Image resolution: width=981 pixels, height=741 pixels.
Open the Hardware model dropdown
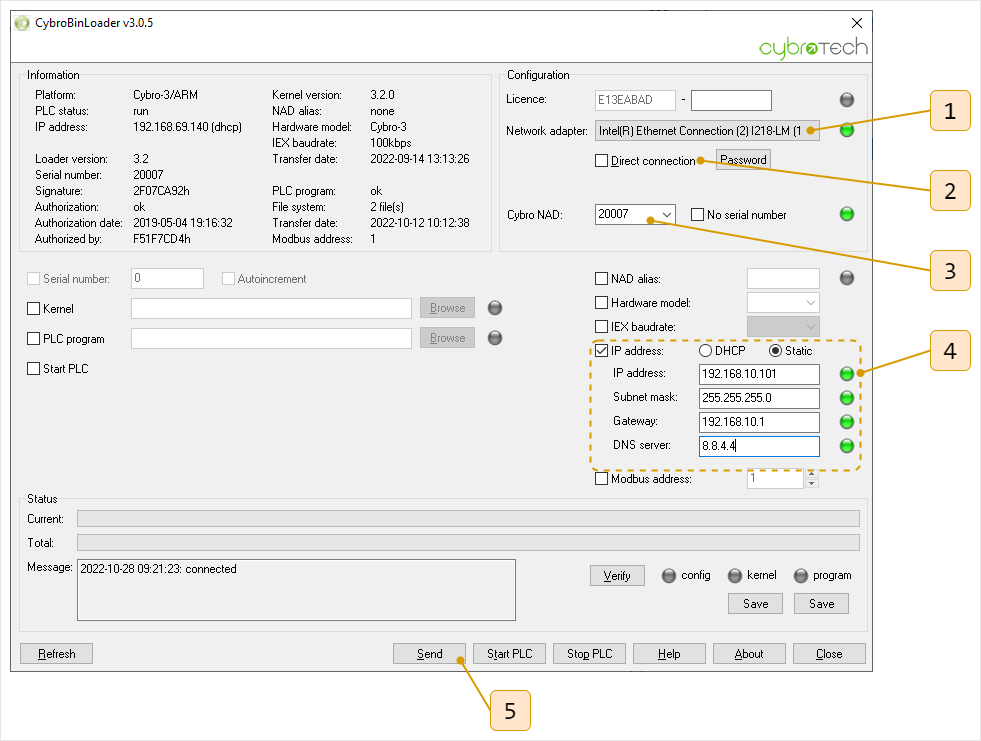[x=810, y=303]
